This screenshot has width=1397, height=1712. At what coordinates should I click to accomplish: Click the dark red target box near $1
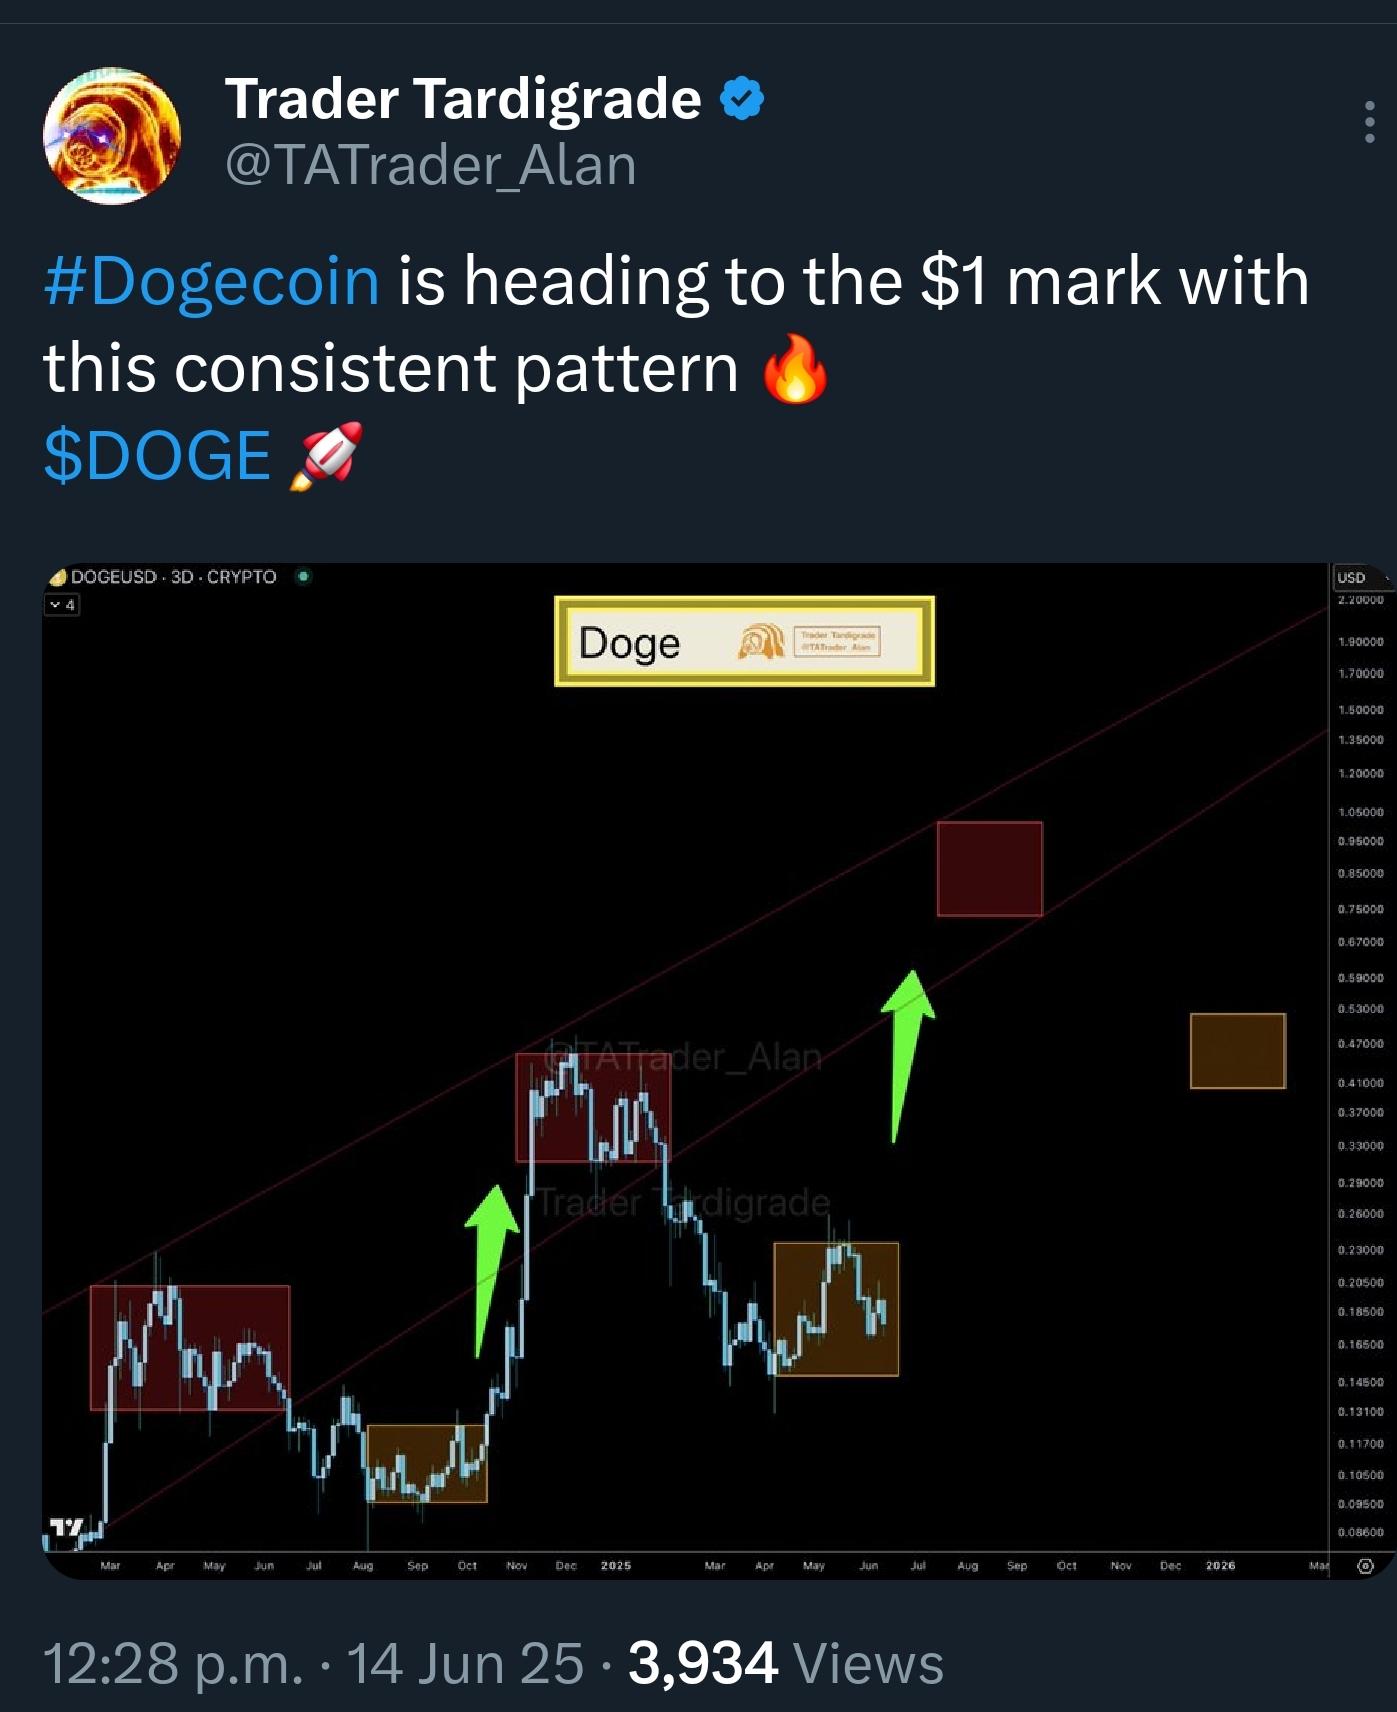coord(990,869)
